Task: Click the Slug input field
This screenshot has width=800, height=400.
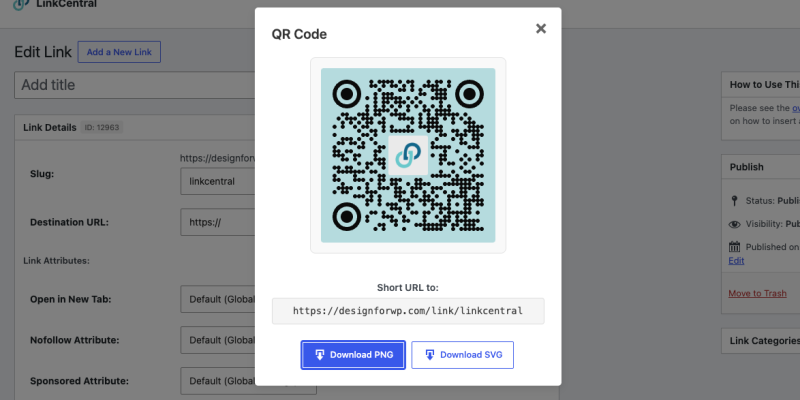Action: (218, 181)
